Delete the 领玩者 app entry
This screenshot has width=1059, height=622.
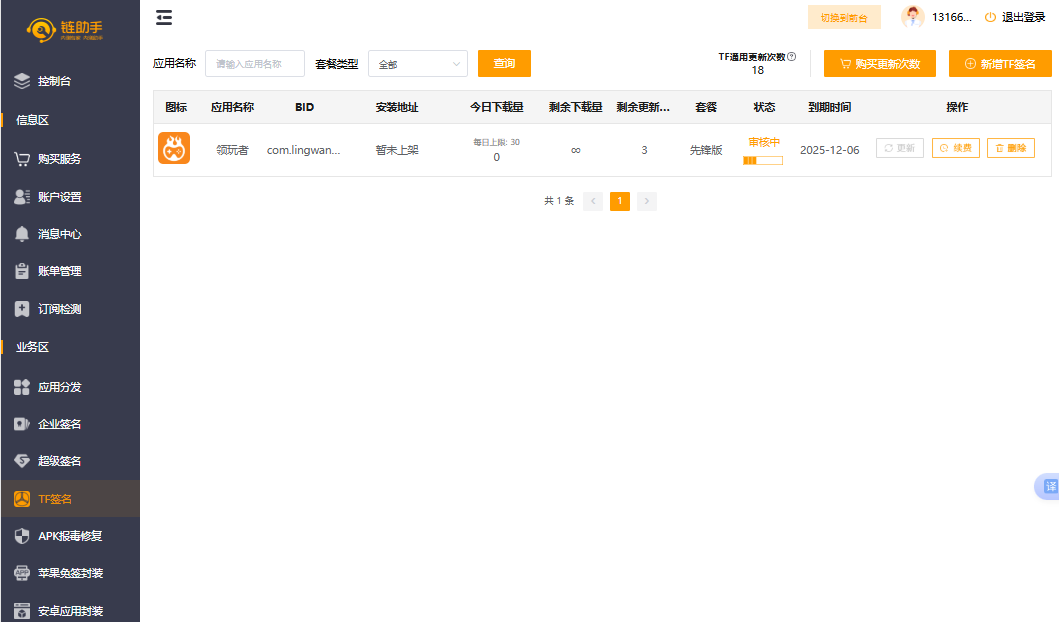[1010, 148]
